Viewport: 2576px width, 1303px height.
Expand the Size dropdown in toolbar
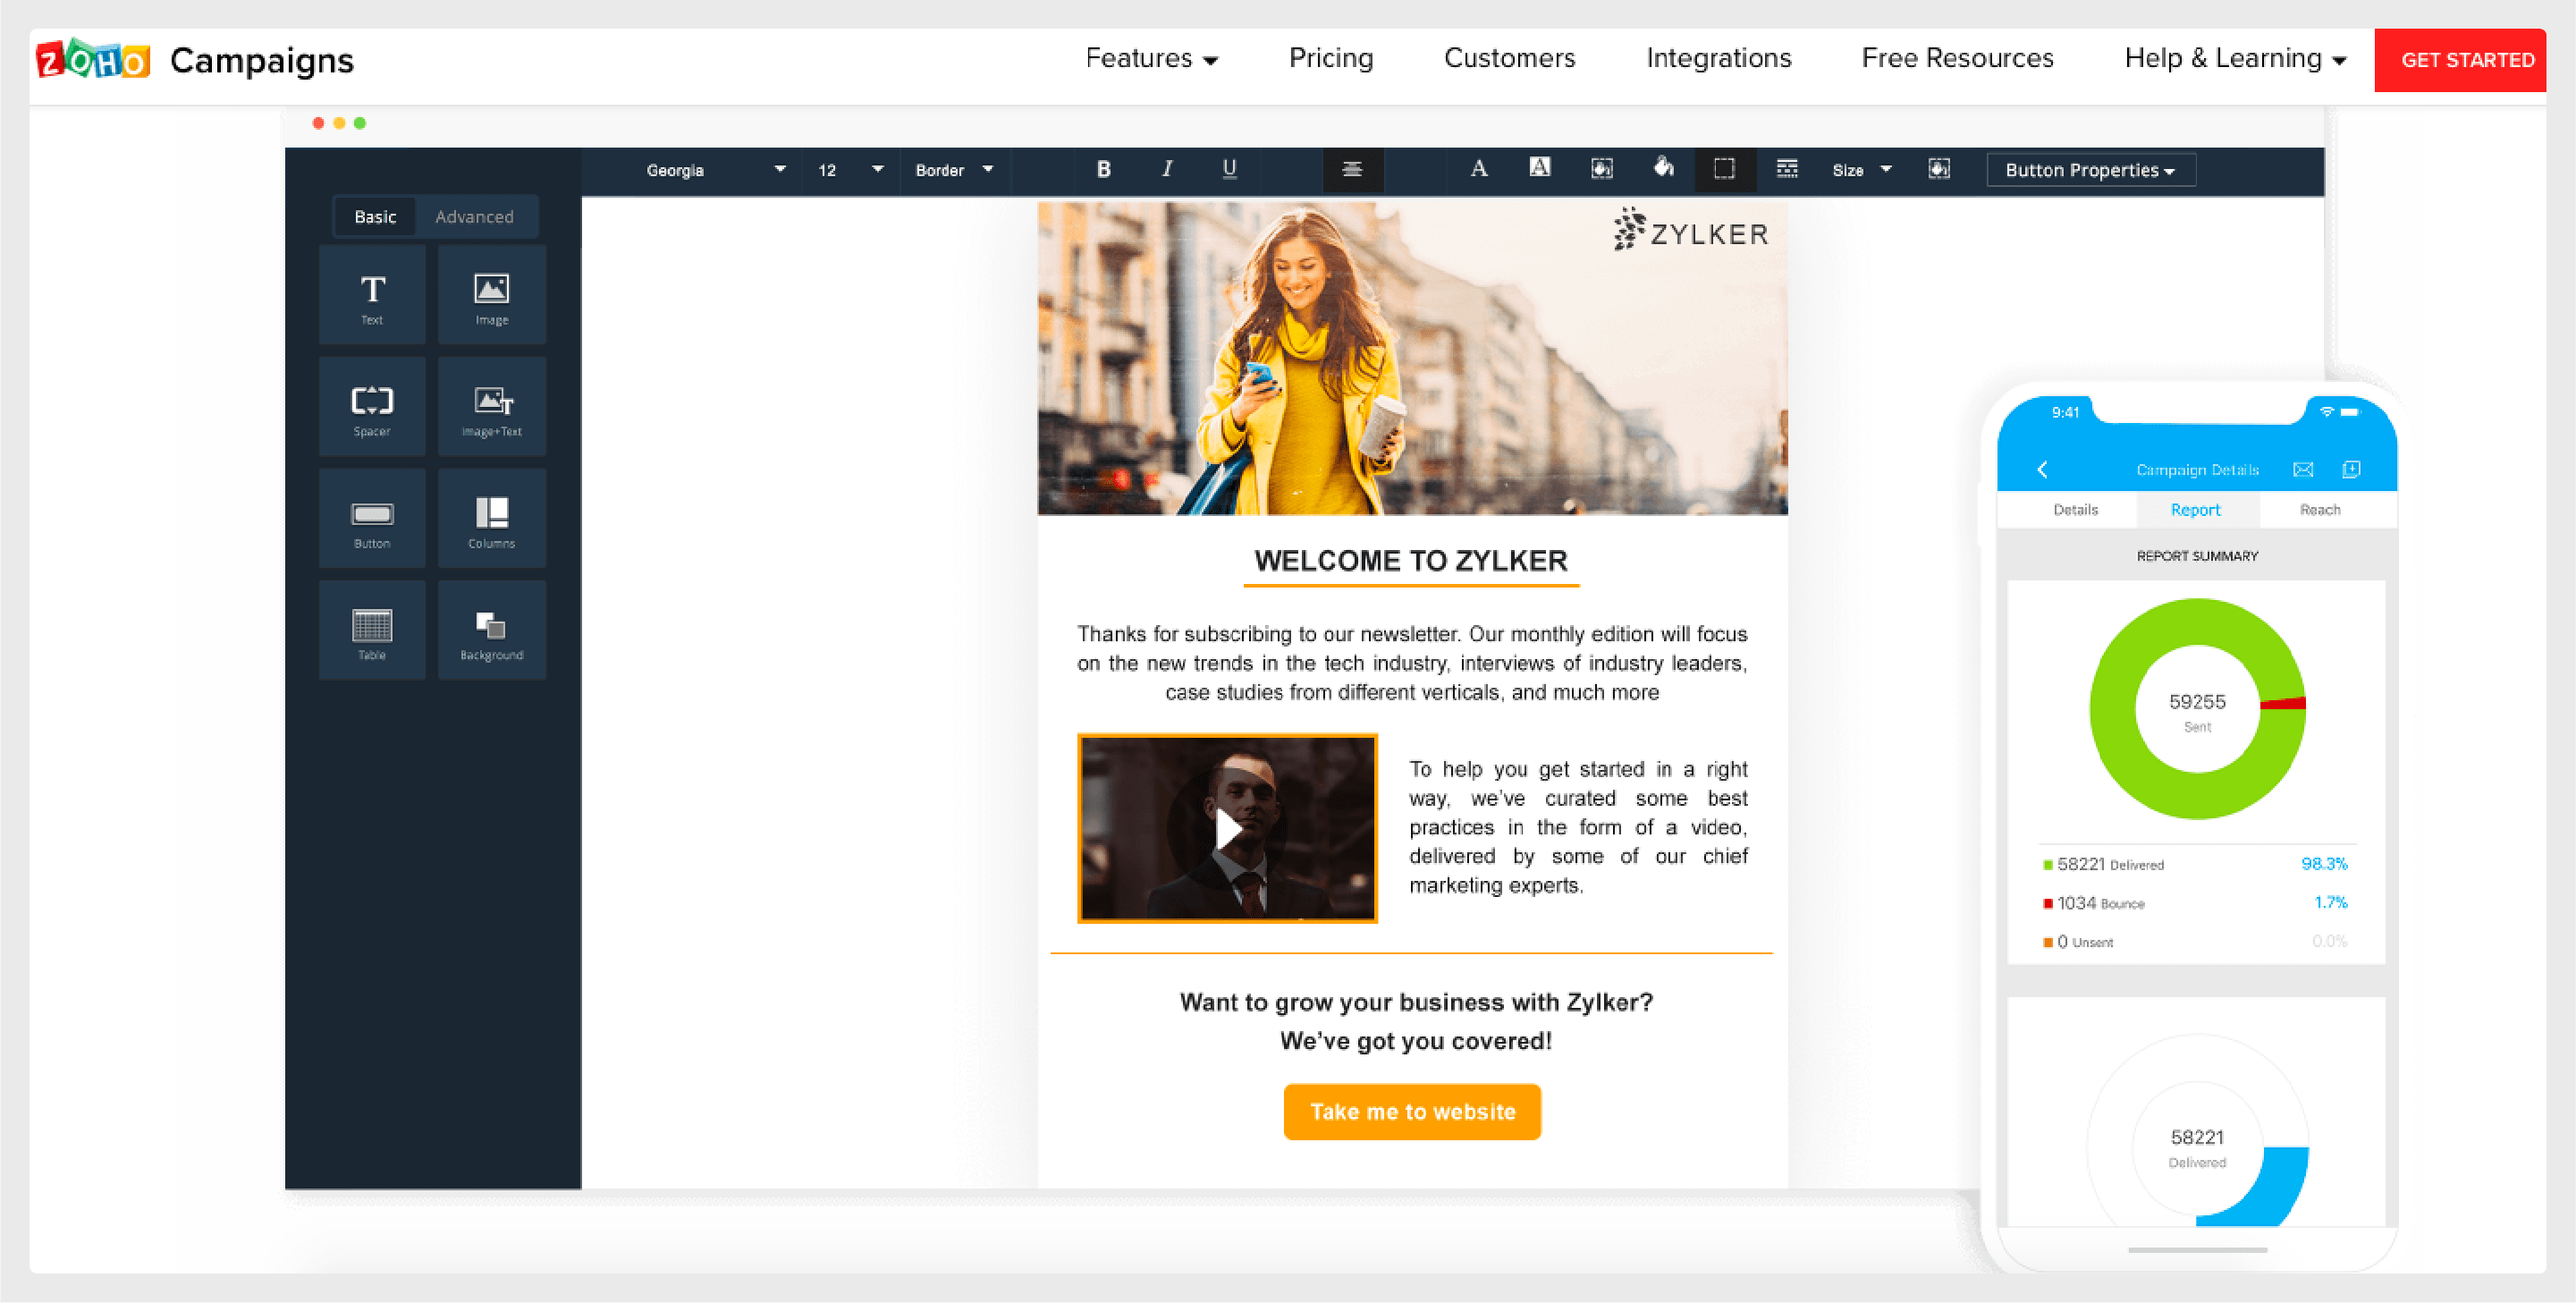pos(1859,170)
